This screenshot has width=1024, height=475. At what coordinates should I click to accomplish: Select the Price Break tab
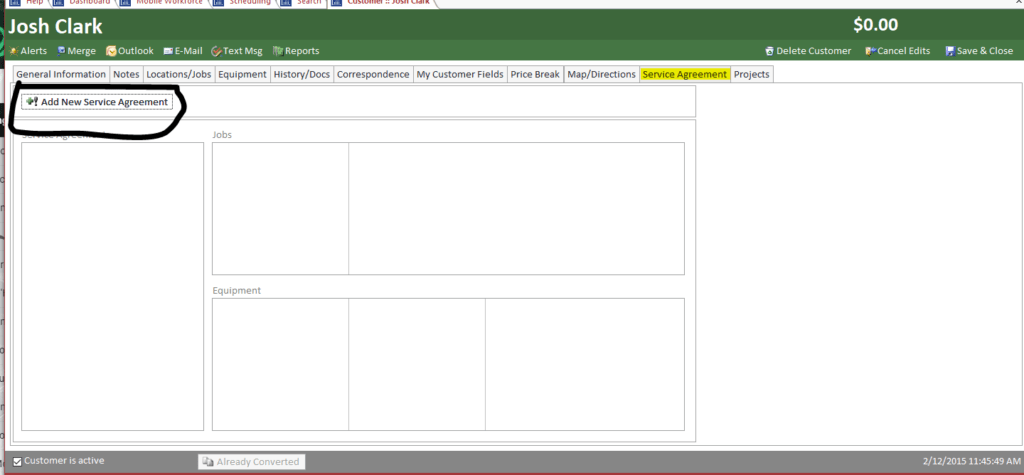coord(535,74)
